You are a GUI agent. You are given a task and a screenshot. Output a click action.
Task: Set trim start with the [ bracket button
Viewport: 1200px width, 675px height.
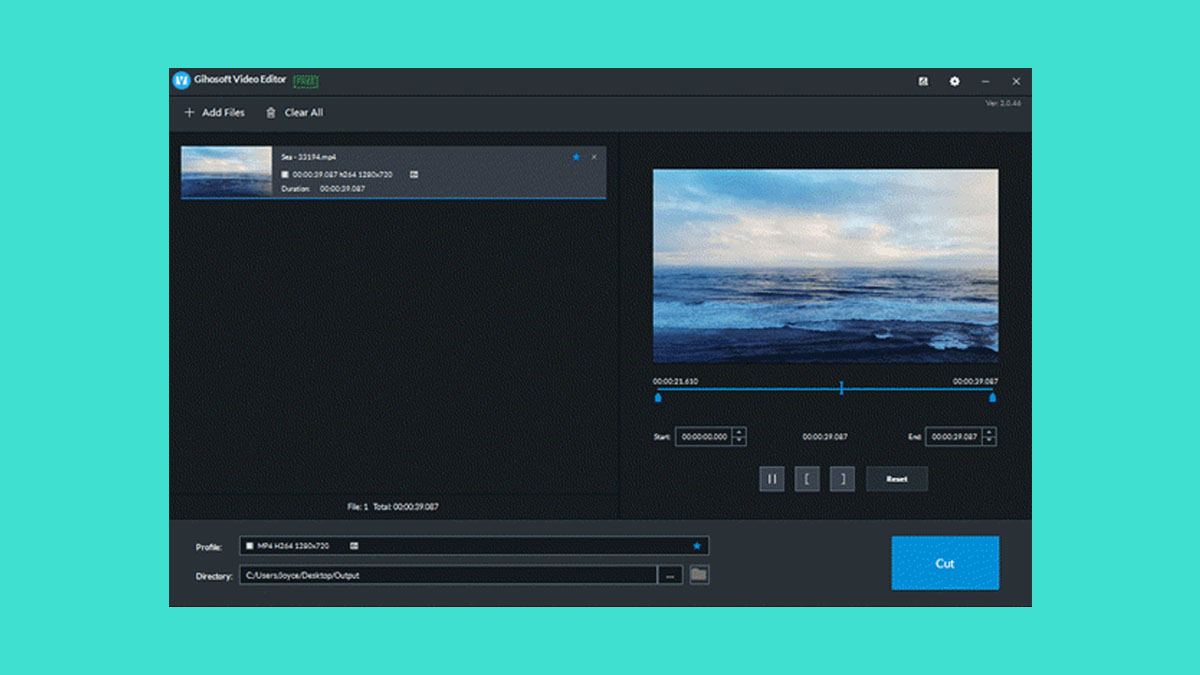[807, 478]
